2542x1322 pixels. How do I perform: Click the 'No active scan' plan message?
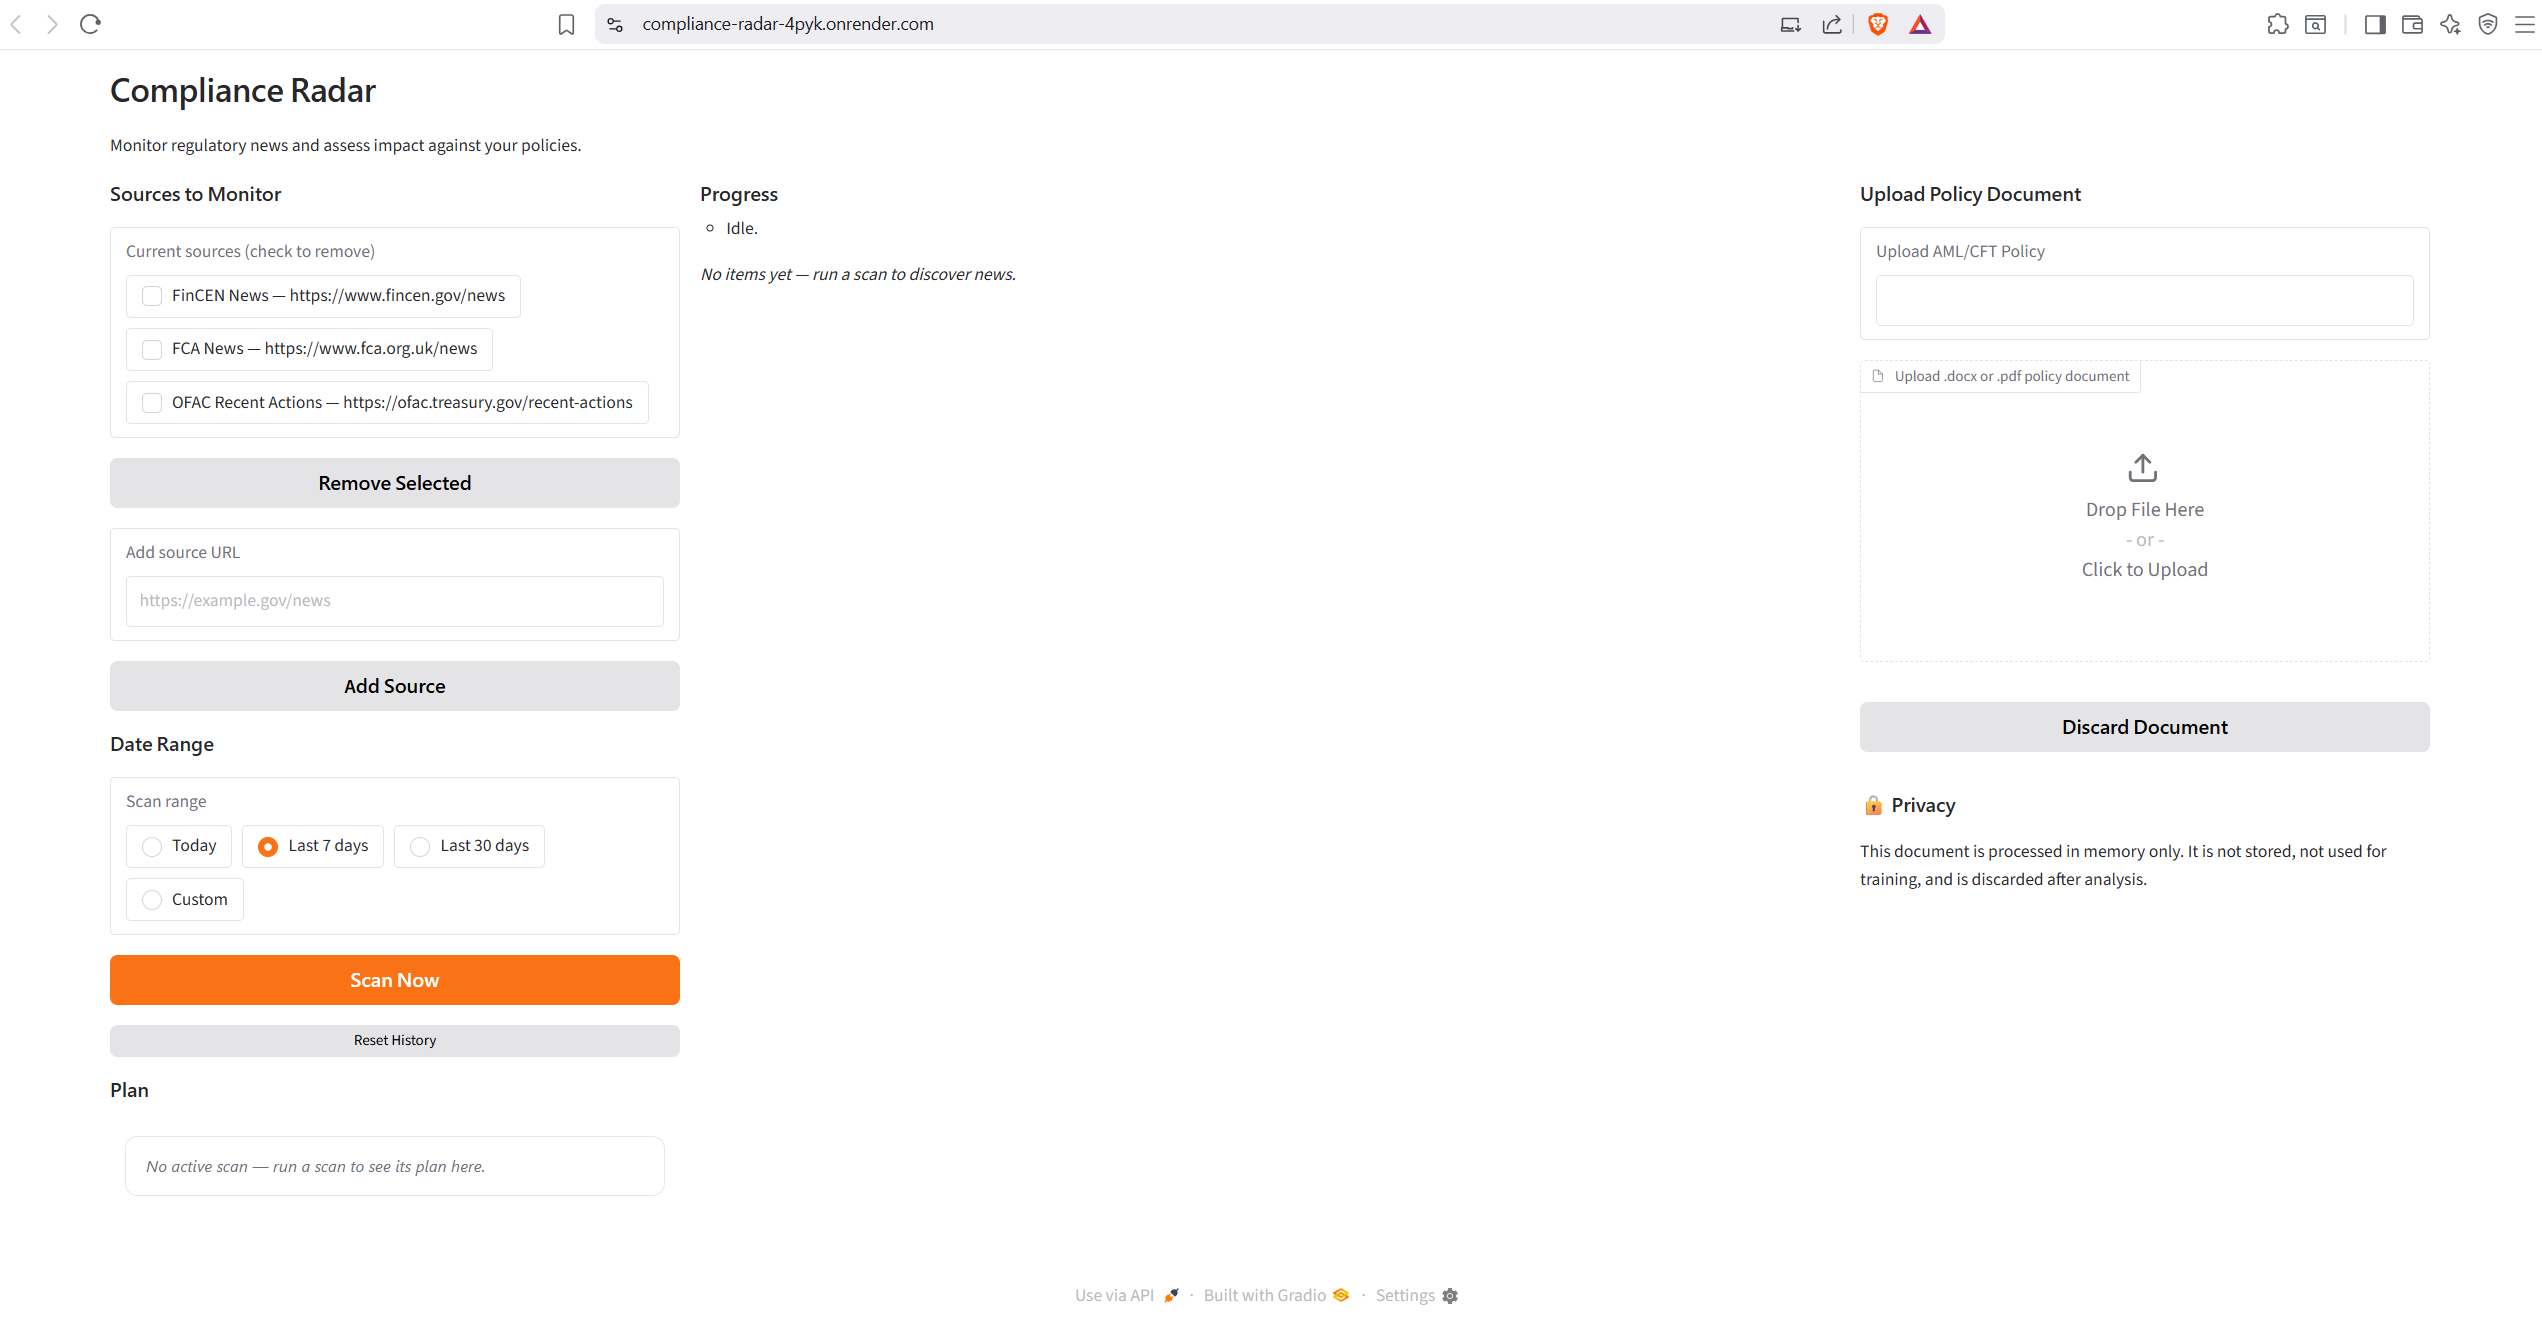click(x=315, y=1166)
